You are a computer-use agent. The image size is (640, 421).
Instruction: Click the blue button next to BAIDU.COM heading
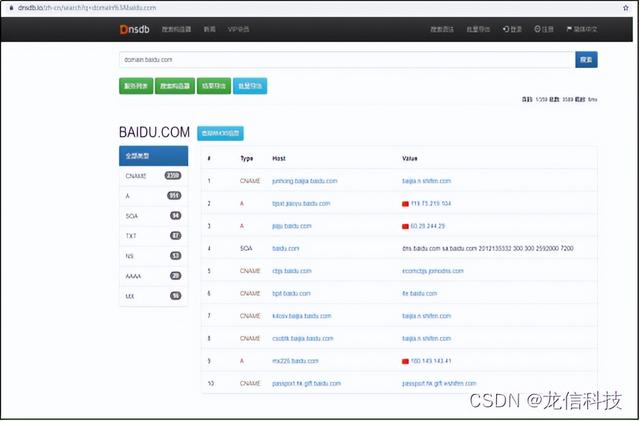pyautogui.click(x=220, y=133)
